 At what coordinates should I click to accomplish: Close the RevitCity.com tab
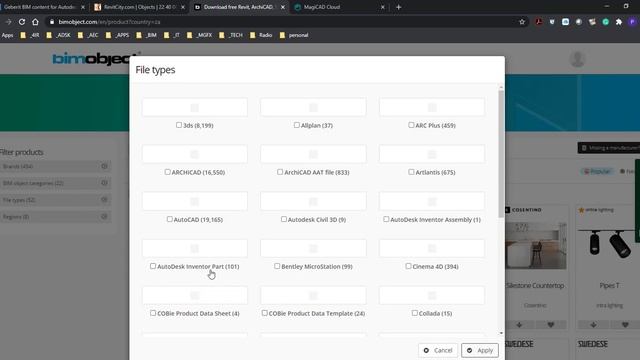(x=182, y=7)
